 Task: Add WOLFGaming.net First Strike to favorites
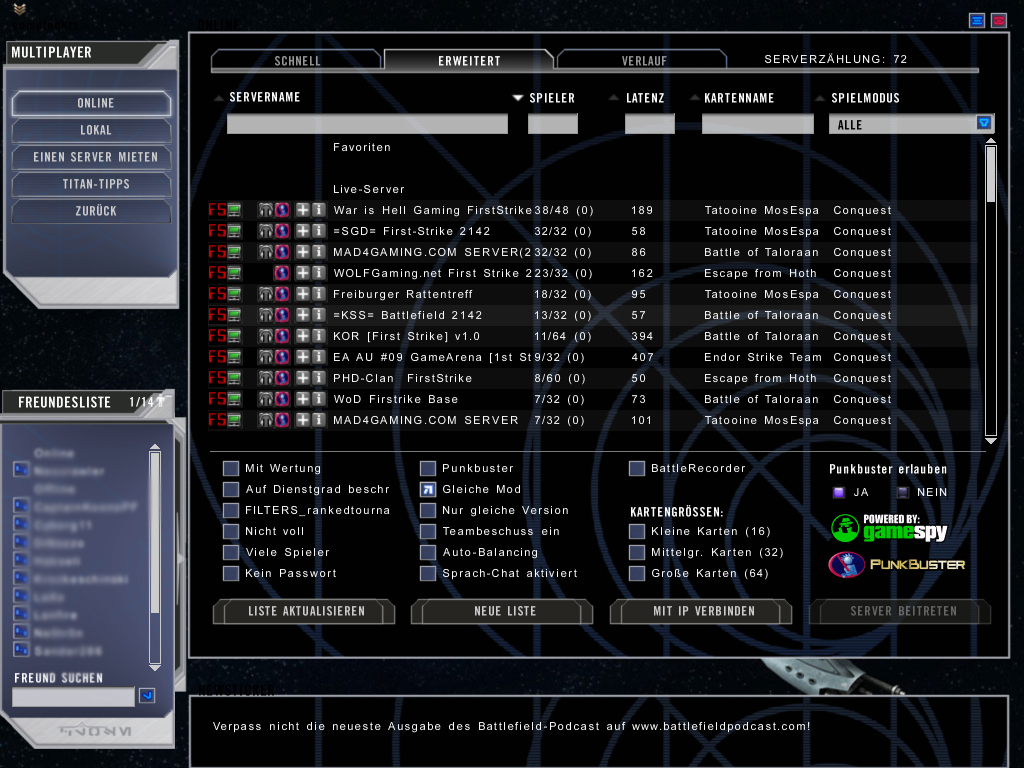[303, 273]
